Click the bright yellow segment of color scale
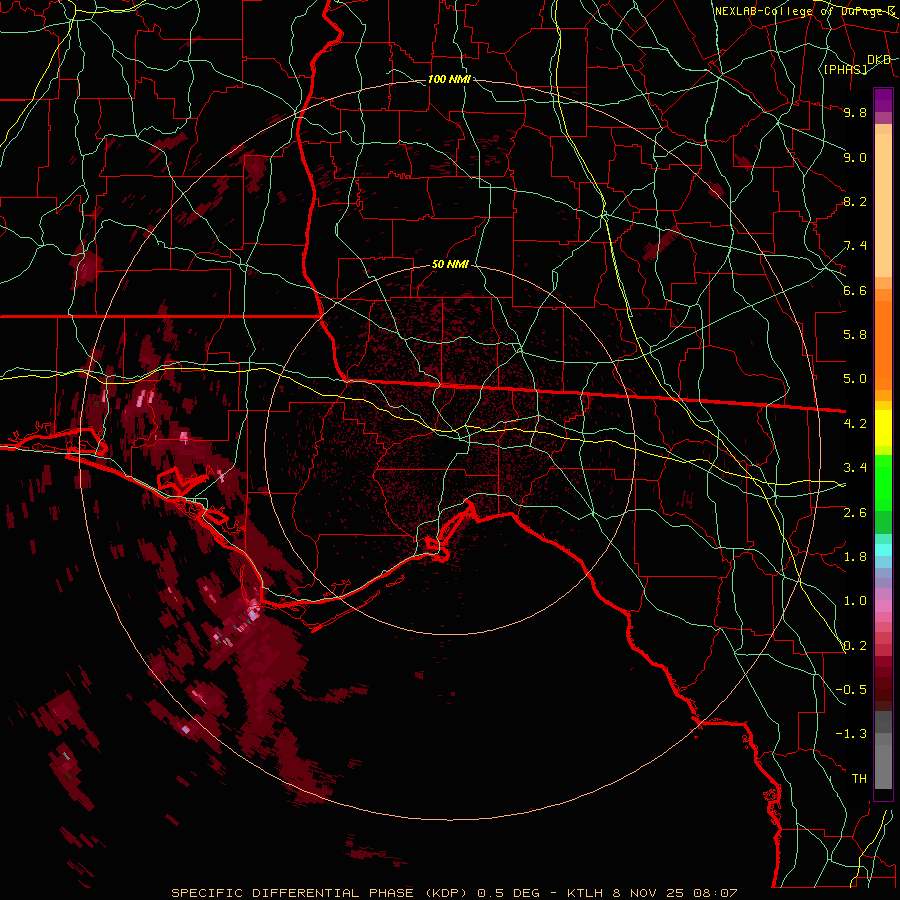Viewport: 900px width, 900px height. [883, 428]
